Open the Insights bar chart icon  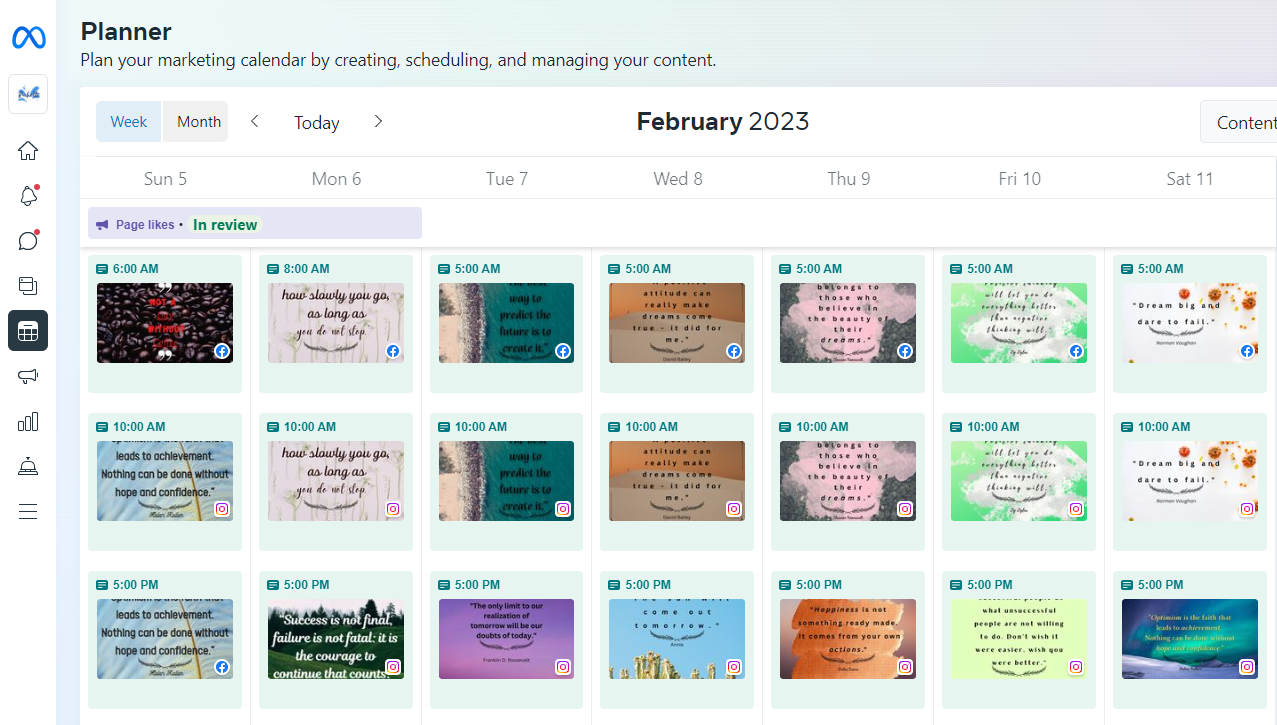coord(28,422)
